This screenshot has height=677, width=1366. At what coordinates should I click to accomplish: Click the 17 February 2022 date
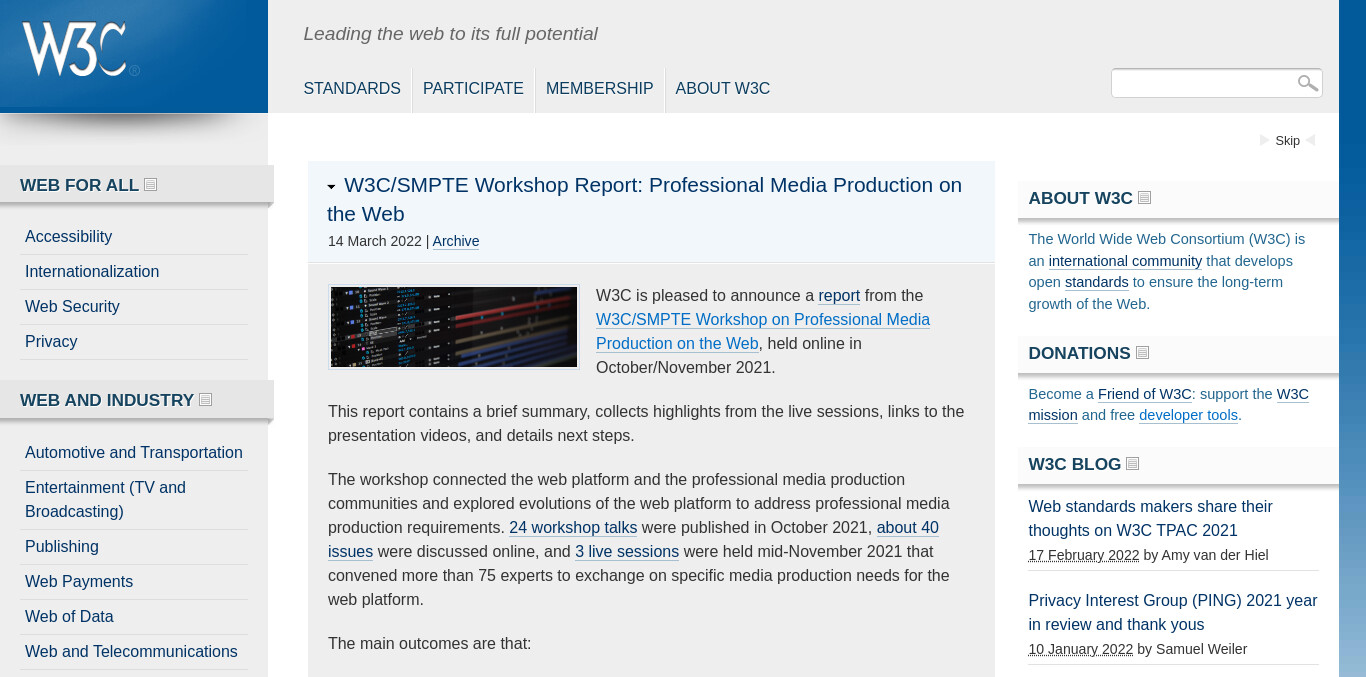pos(1084,555)
